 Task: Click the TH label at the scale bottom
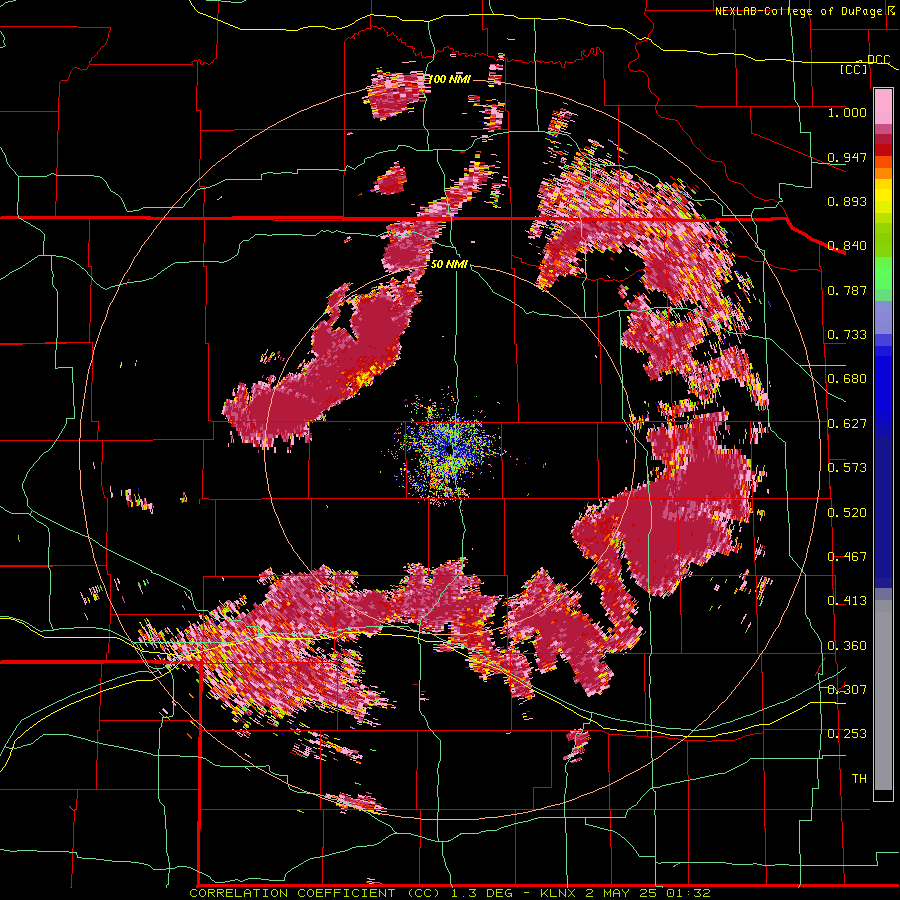(x=859, y=779)
